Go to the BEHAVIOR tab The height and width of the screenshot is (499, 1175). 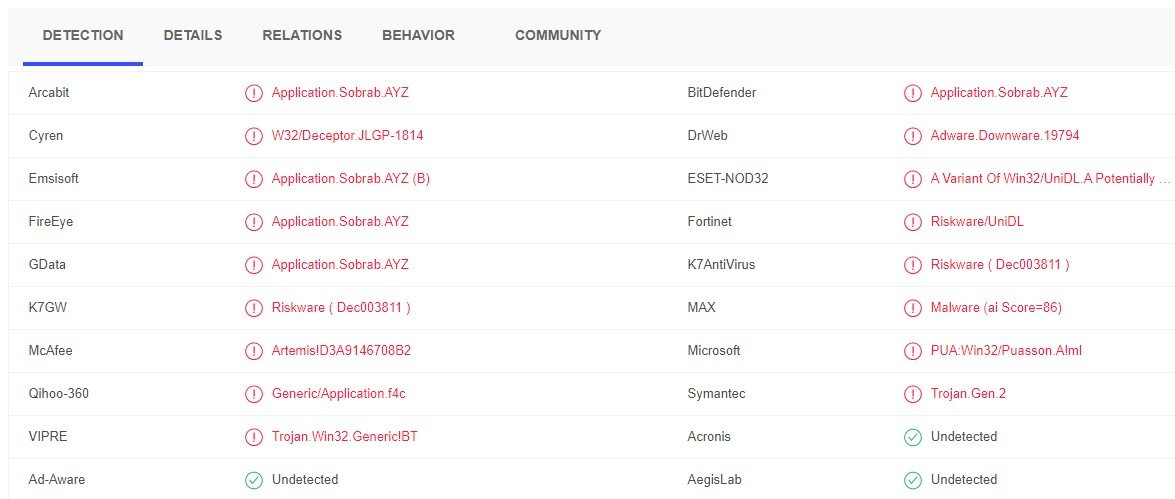click(418, 35)
